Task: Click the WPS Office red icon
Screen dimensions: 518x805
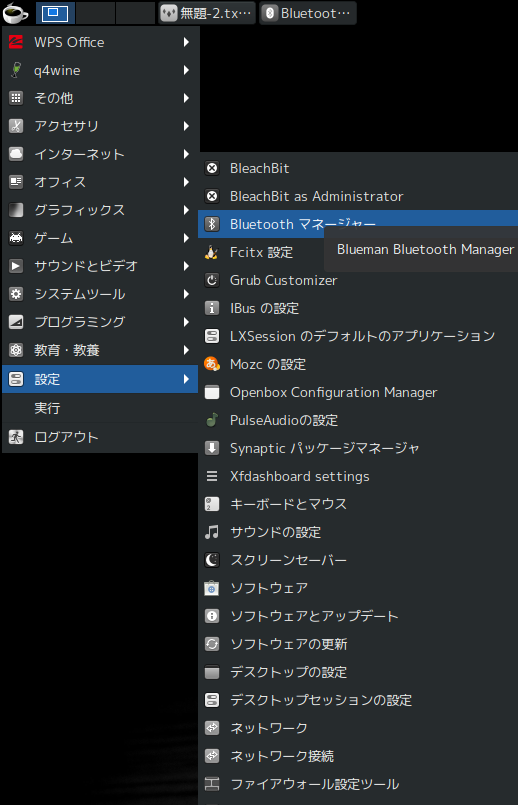Action: (16, 42)
